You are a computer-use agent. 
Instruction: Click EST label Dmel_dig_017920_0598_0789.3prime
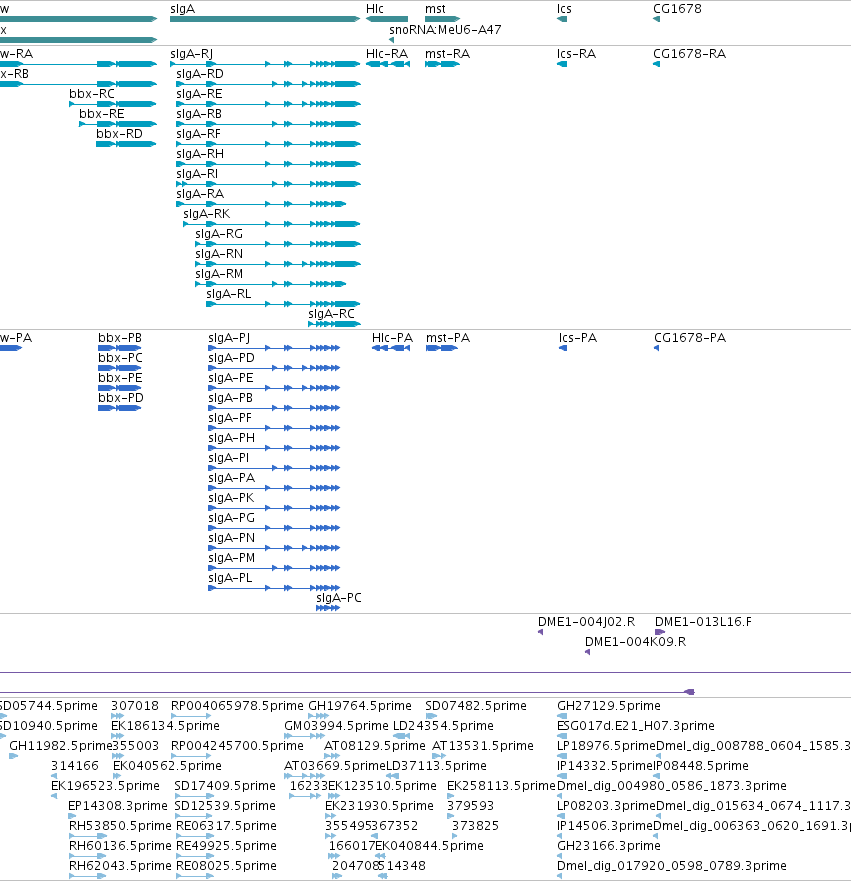pyautogui.click(x=672, y=866)
